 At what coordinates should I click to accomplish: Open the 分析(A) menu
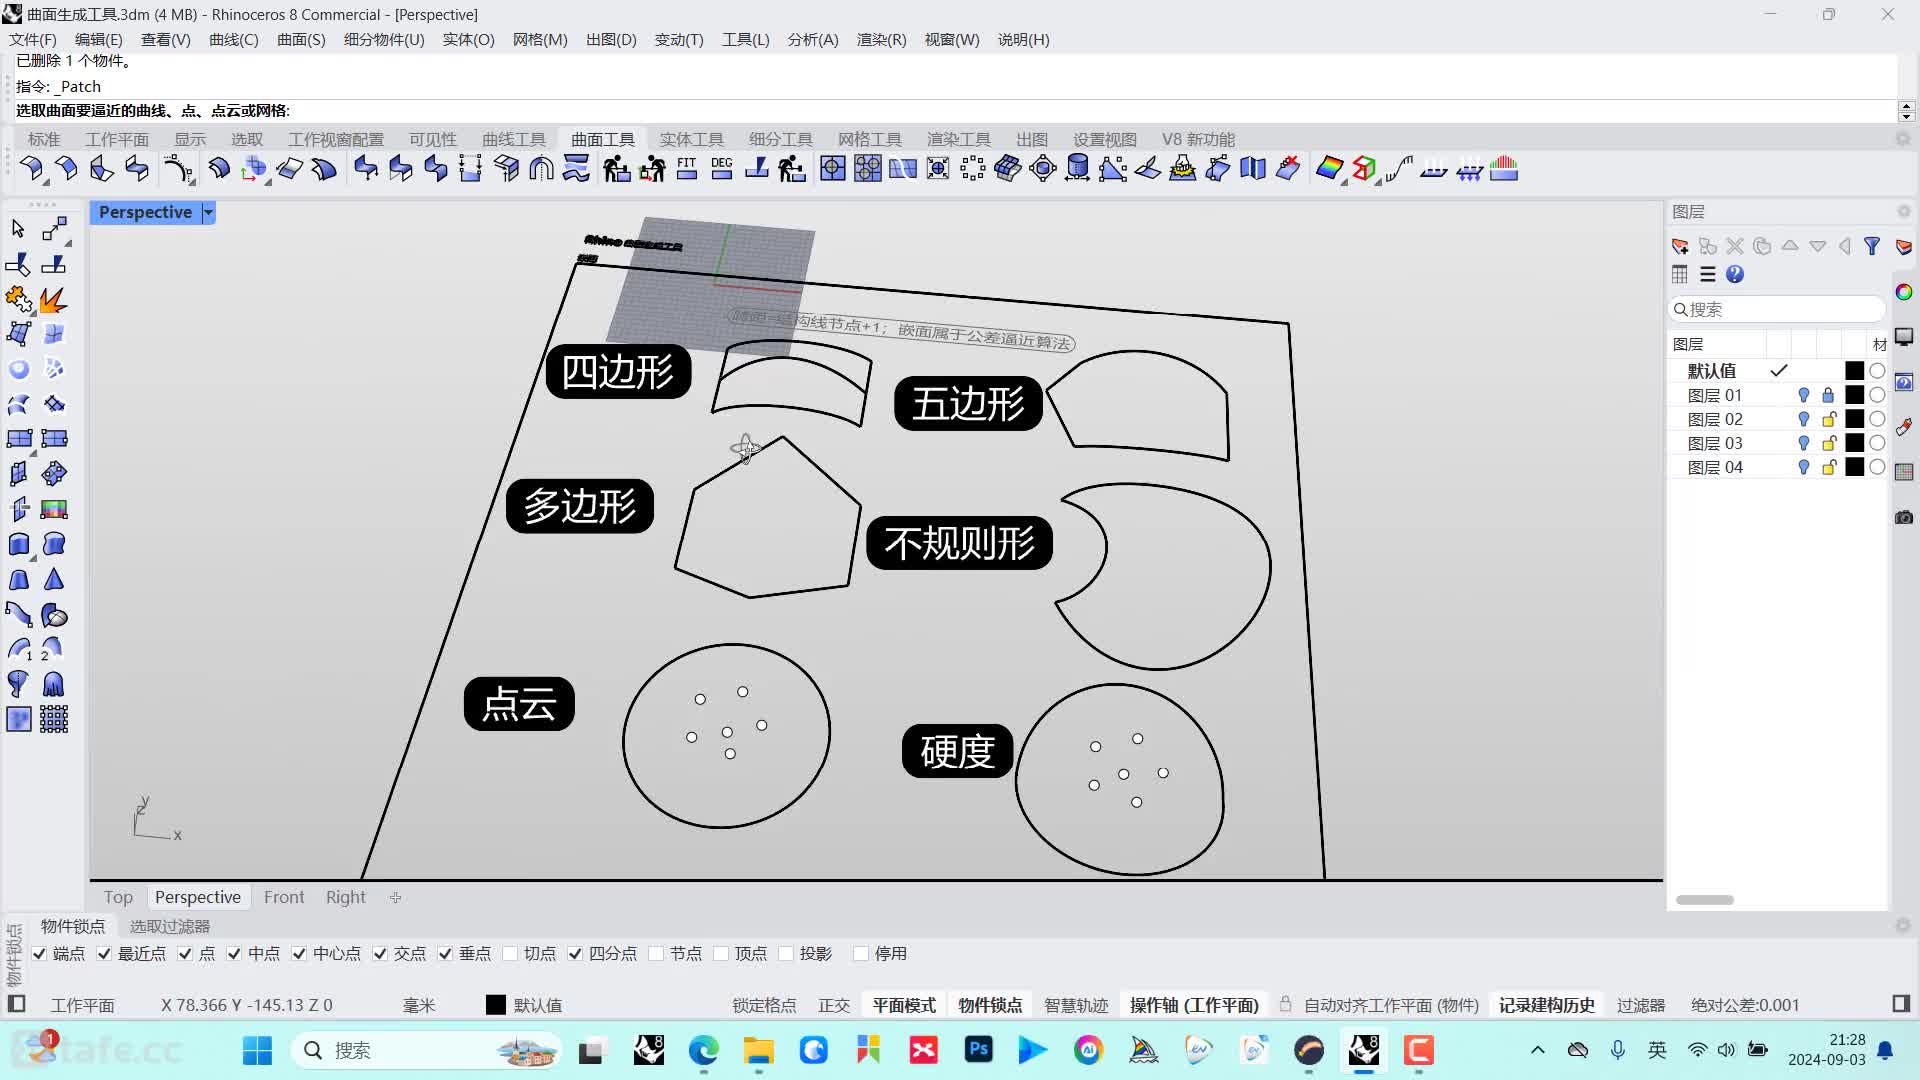tap(813, 40)
